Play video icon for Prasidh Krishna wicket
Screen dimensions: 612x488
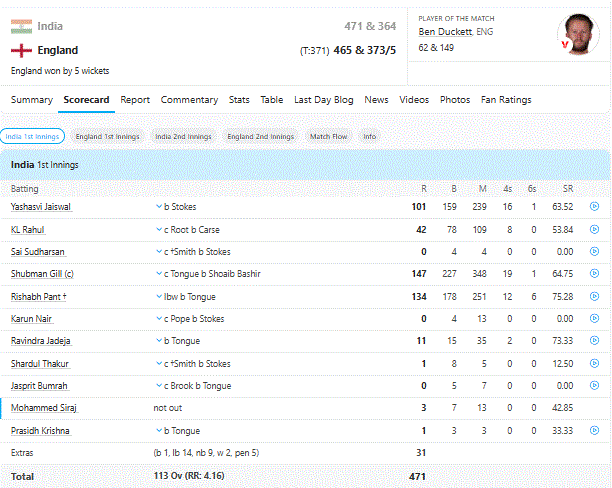[x=594, y=430]
